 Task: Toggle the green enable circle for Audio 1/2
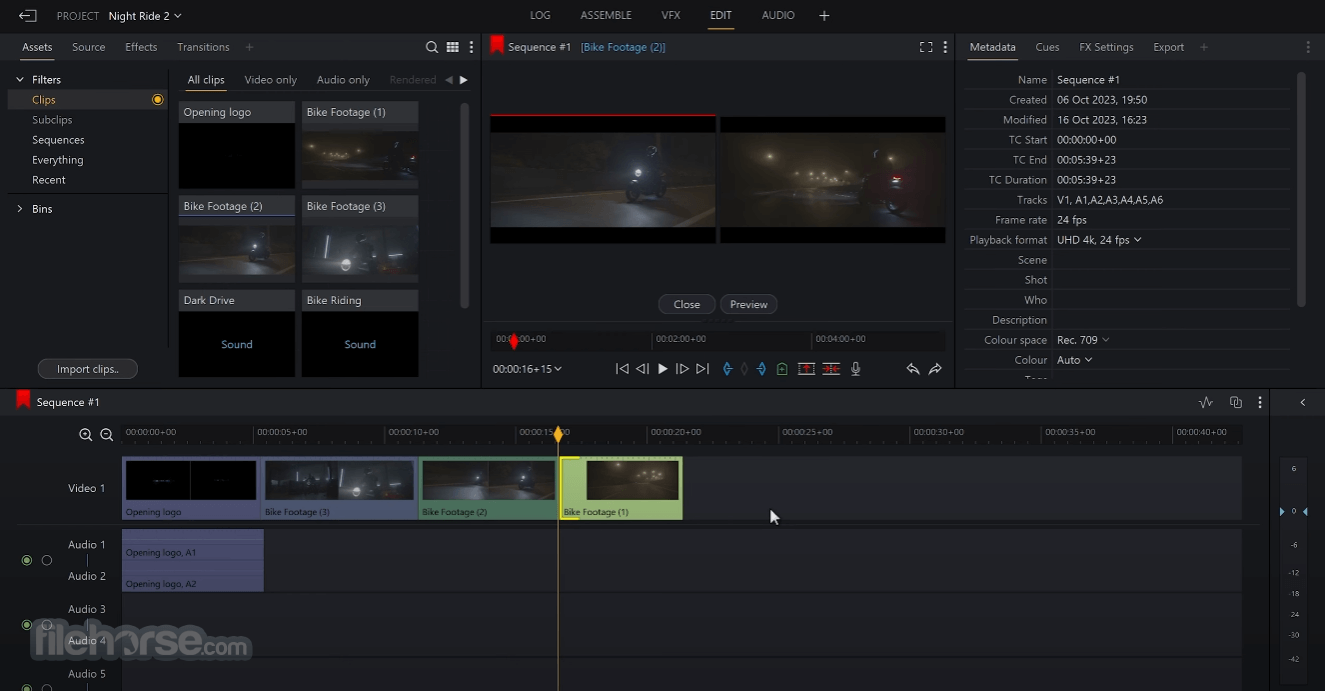point(27,560)
